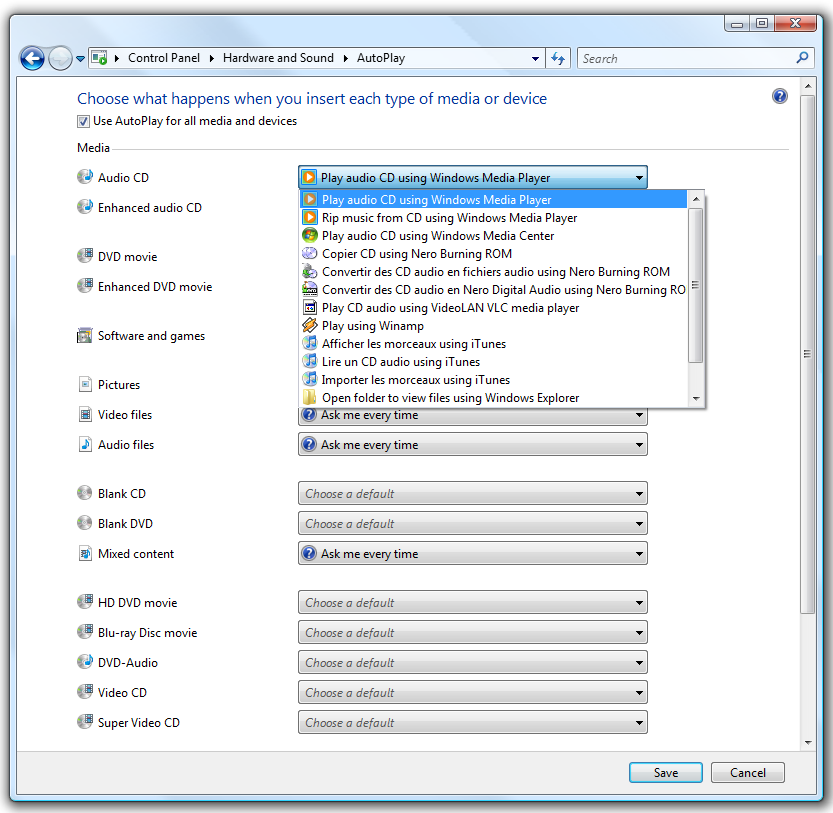The height and width of the screenshot is (813, 833).
Task: Click Hardware and Sound in the breadcrumb
Action: pyautogui.click(x=278, y=58)
